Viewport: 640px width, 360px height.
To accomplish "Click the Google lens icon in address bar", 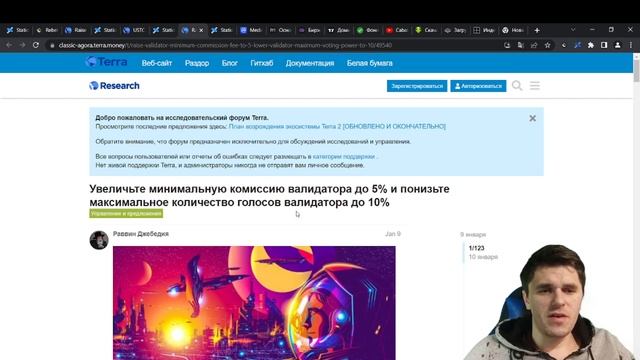I will (507, 45).
